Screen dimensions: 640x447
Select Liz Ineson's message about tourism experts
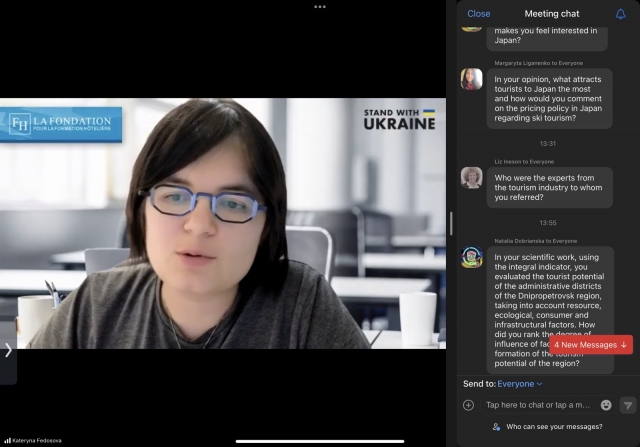pos(548,187)
